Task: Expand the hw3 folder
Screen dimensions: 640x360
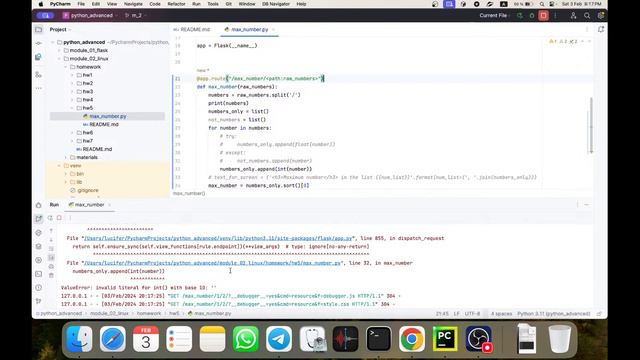Action: tap(72, 91)
